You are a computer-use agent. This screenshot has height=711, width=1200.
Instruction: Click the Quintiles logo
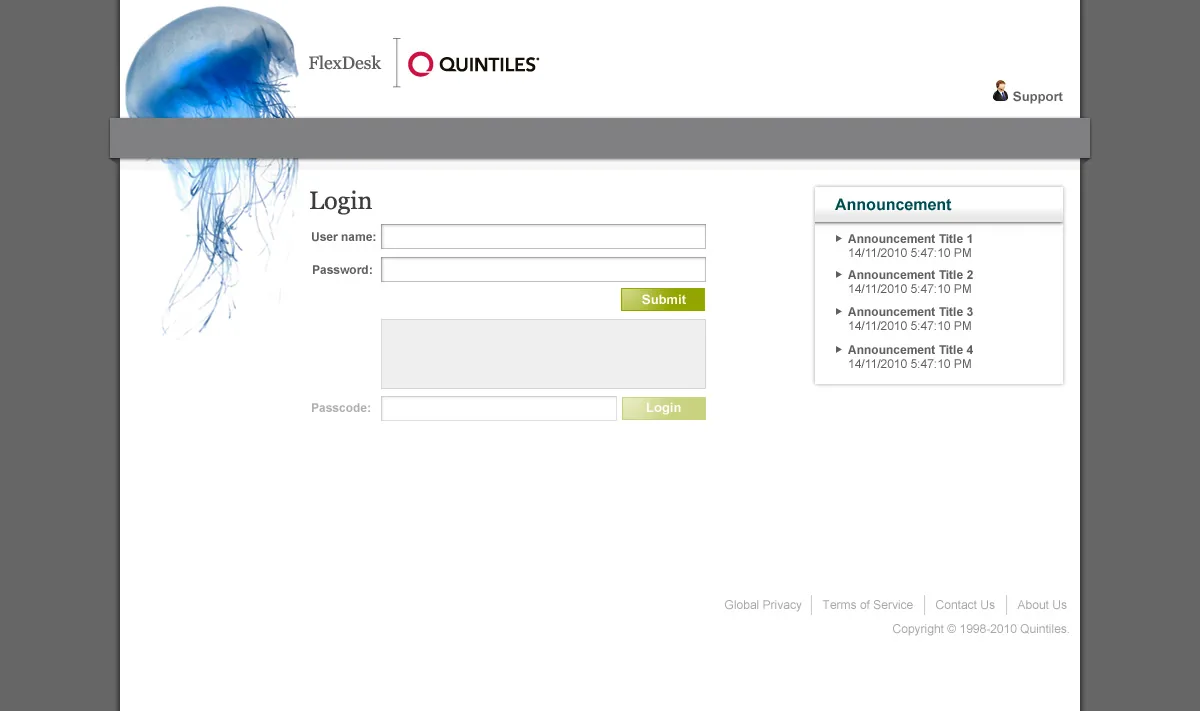474,64
